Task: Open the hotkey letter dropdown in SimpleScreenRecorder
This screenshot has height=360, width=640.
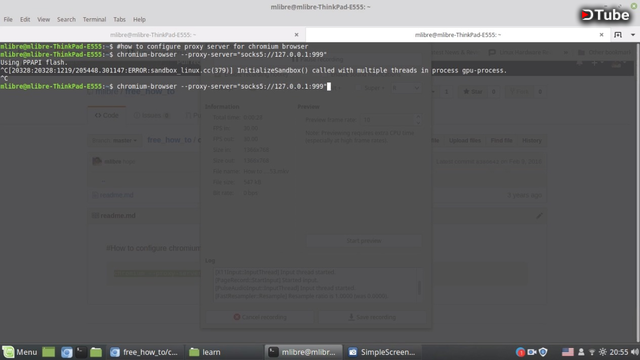Action: (406, 88)
